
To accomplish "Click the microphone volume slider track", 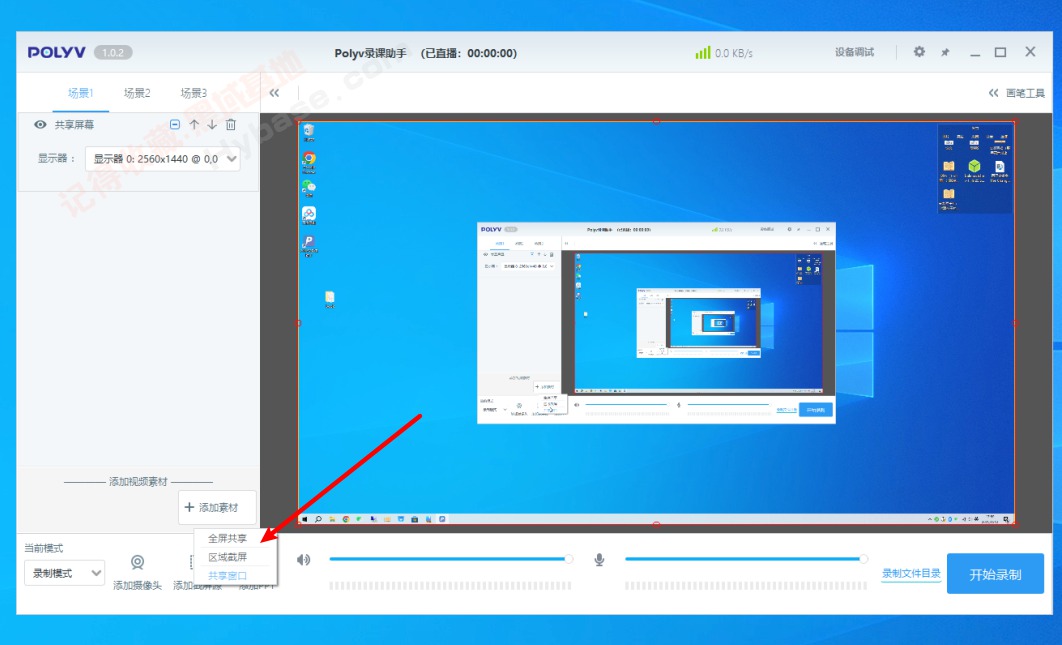I will click(746, 559).
